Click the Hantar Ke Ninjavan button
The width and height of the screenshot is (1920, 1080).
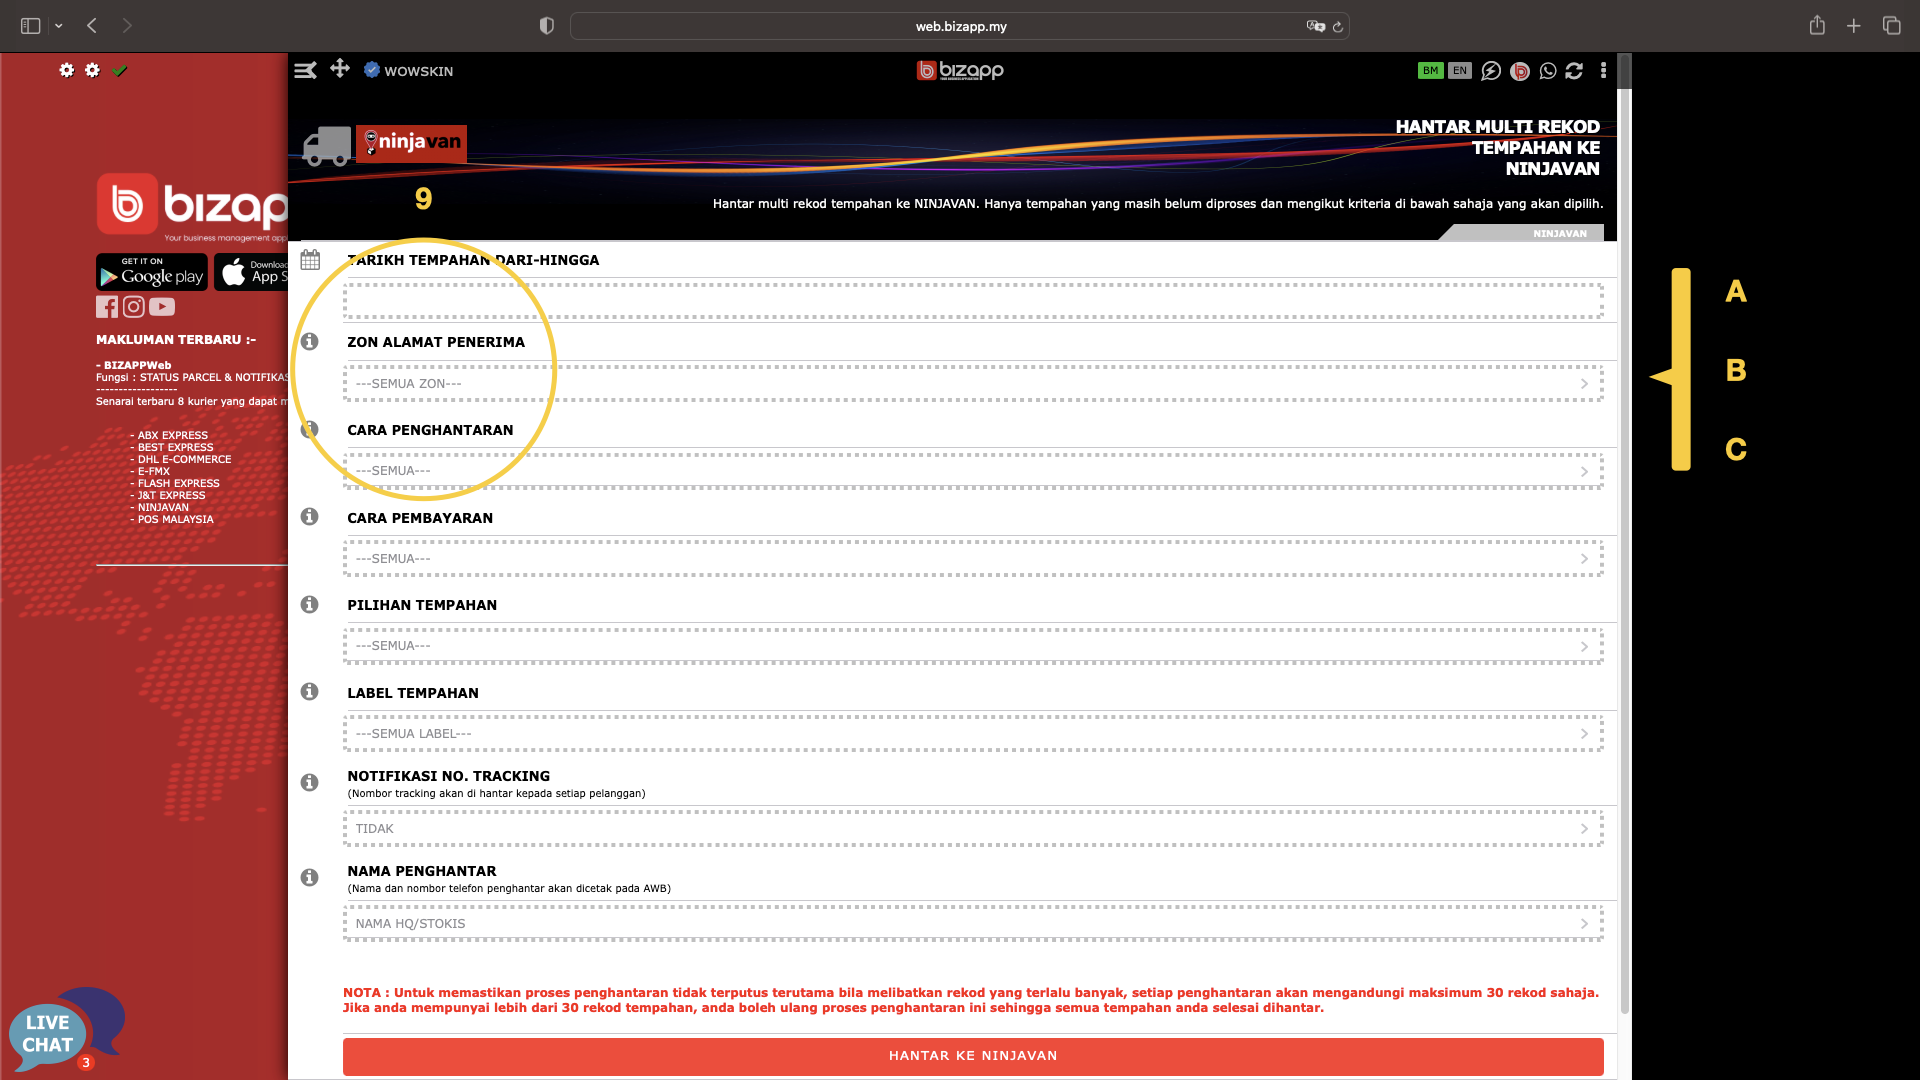(973, 1056)
